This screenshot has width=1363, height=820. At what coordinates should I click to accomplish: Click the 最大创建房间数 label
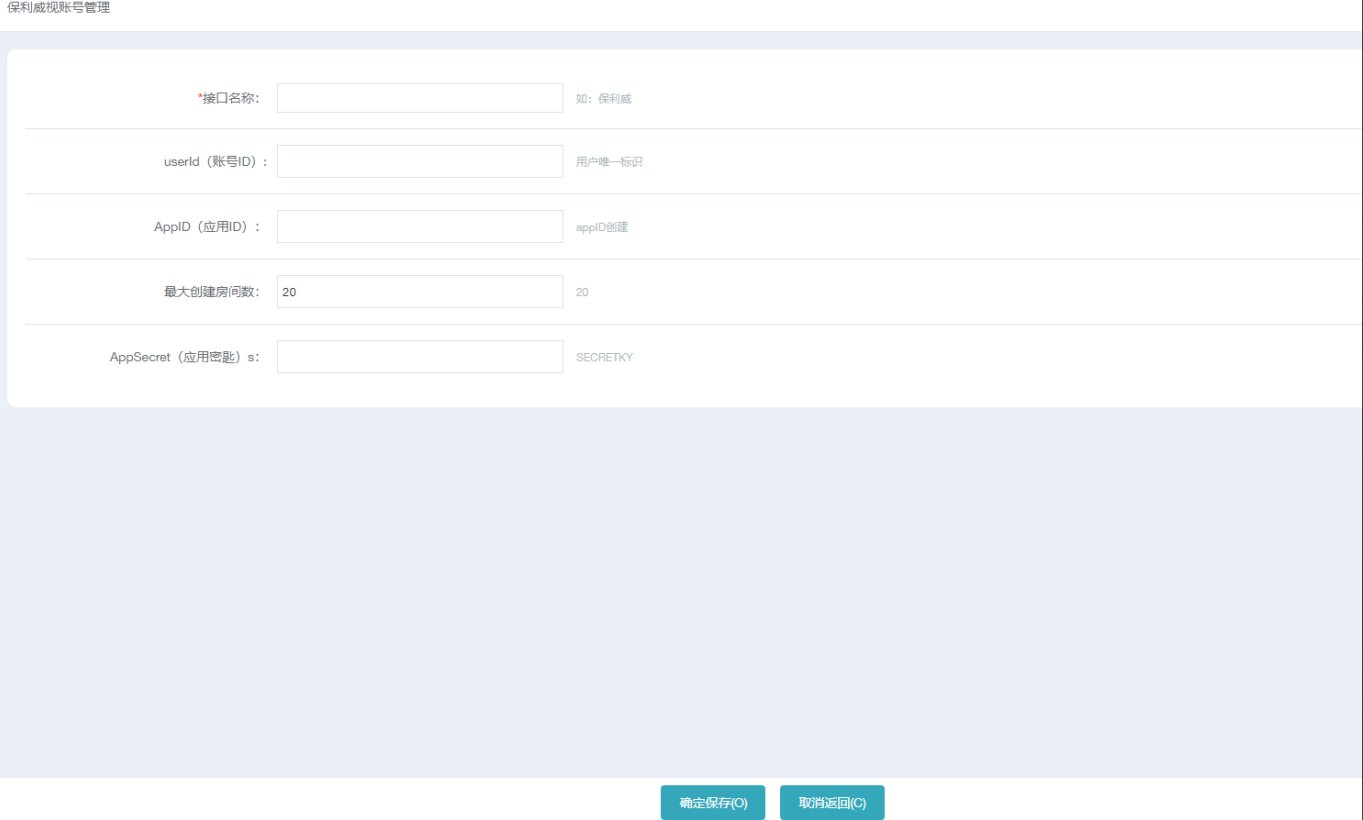[x=212, y=292]
